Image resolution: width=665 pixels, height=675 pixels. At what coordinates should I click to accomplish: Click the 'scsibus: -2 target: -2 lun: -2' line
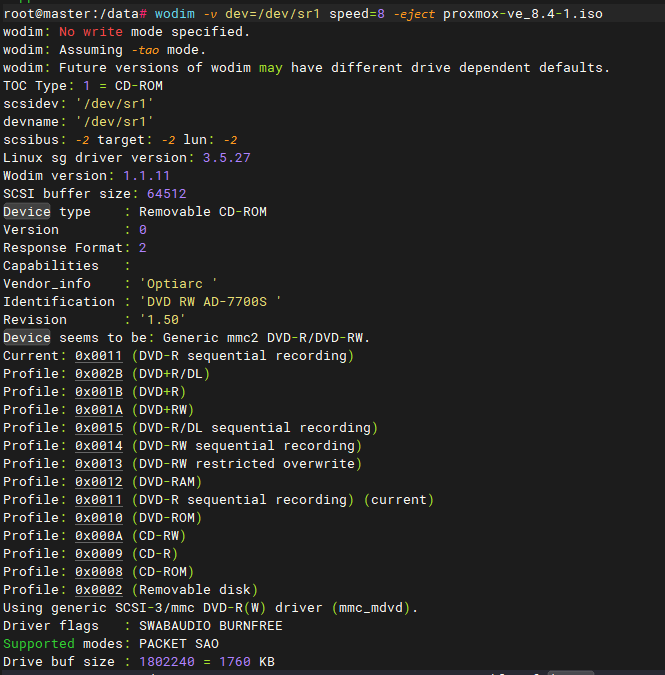[x=120, y=140]
